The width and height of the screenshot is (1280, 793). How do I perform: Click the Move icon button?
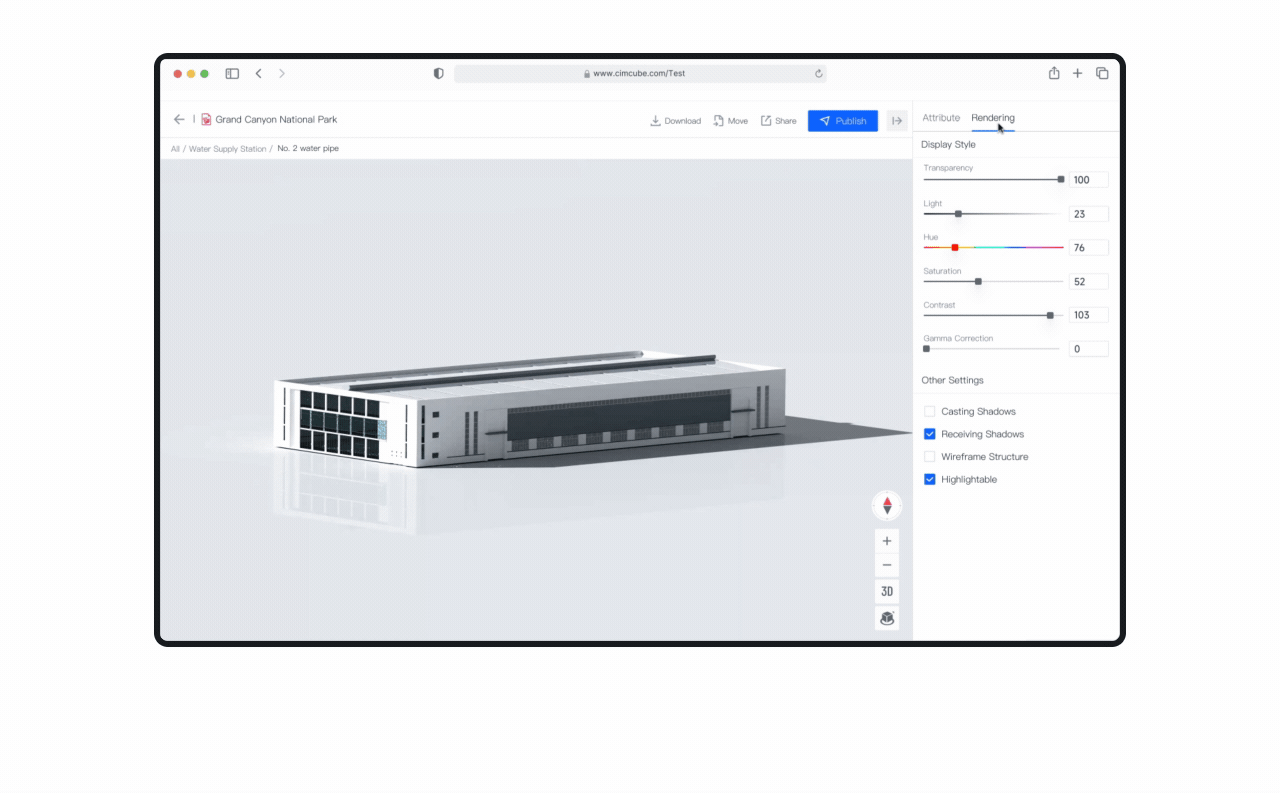(x=730, y=121)
